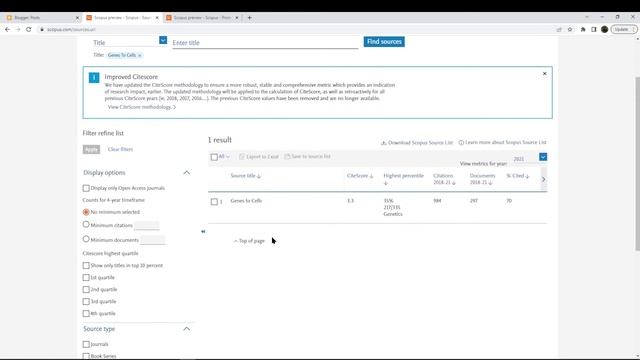The height and width of the screenshot is (360, 640).
Task: Click the Find sources button
Action: (384, 42)
